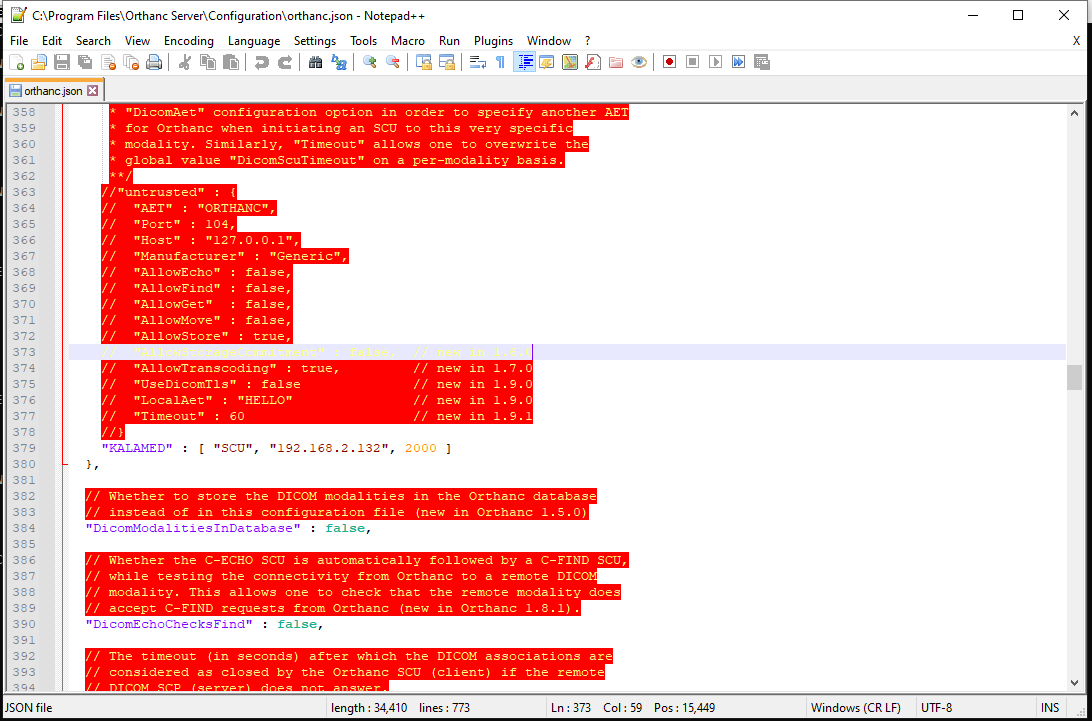This screenshot has height=721, width=1092.
Task: Open the Settings menu
Action: click(x=315, y=40)
